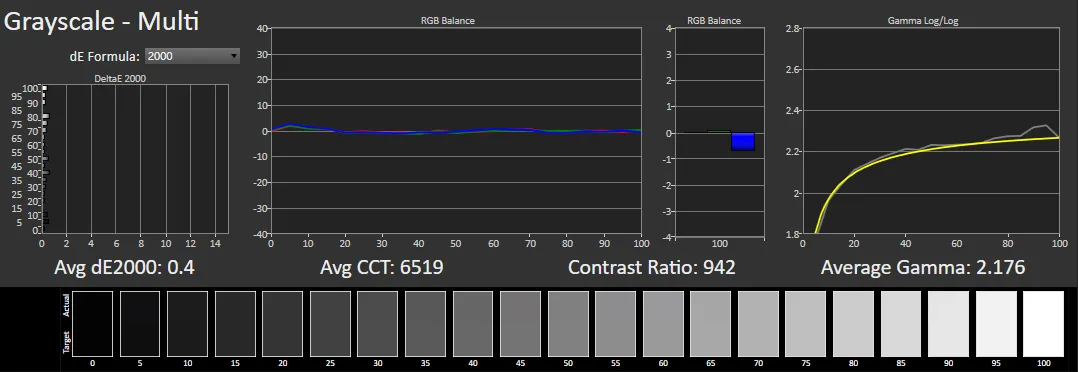The width and height of the screenshot is (1078, 372).
Task: Click the Avg CCT: 6519 readout
Action: (382, 267)
